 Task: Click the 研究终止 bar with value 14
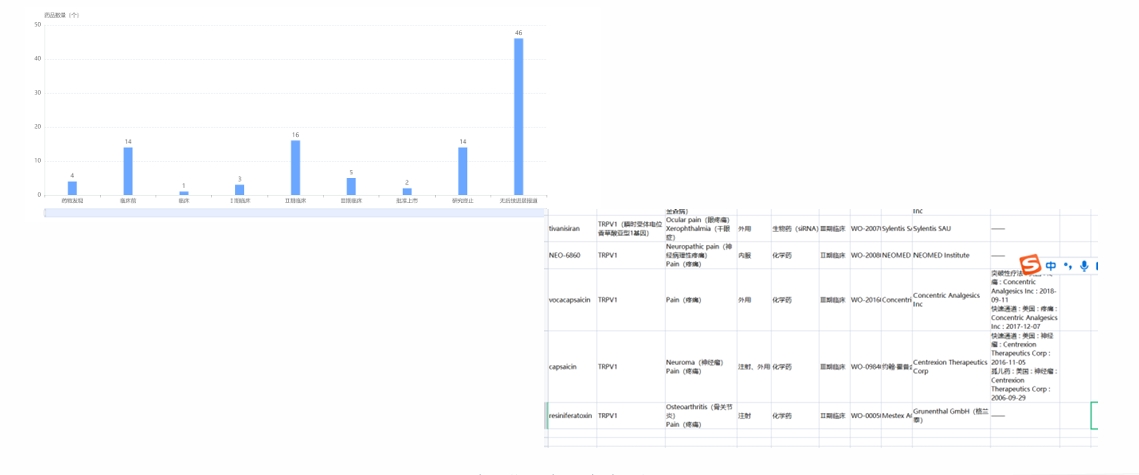tap(463, 171)
